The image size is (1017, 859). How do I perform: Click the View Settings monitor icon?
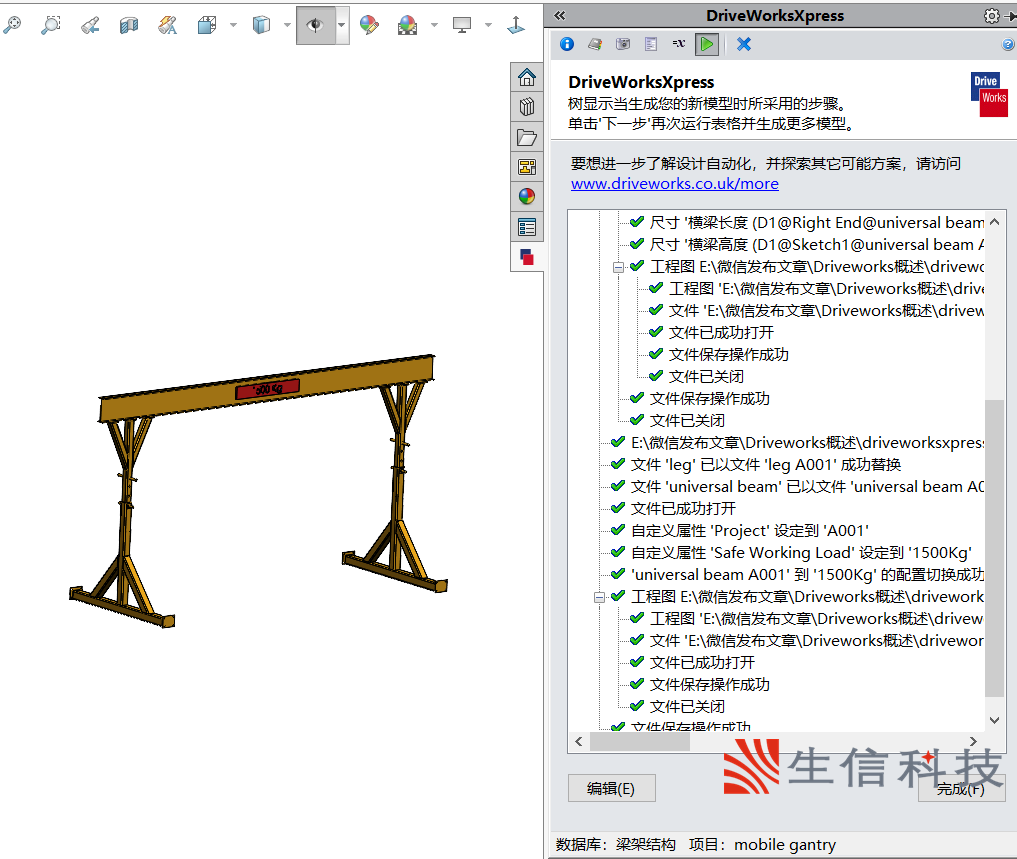point(462,25)
